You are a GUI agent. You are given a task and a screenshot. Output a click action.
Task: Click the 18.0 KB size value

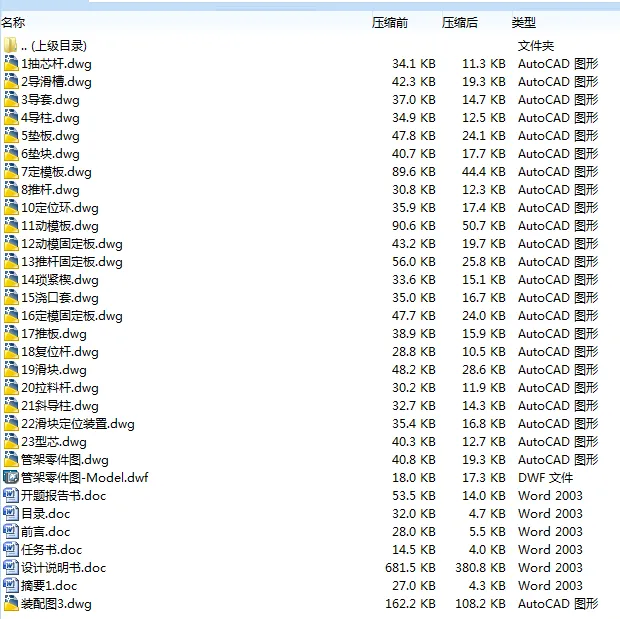414,478
